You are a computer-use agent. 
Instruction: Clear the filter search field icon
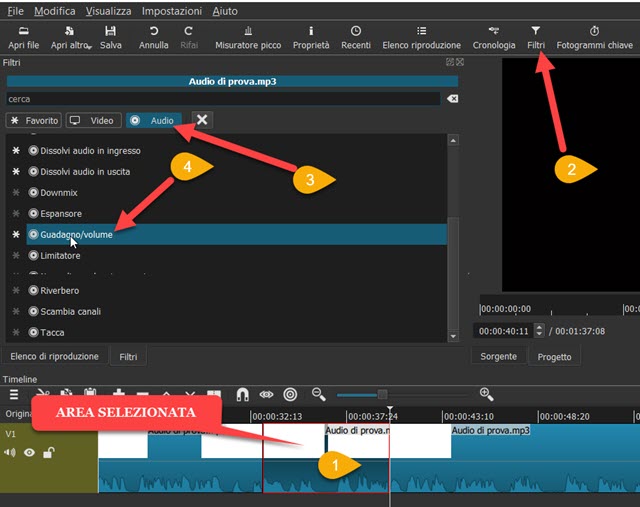point(452,99)
